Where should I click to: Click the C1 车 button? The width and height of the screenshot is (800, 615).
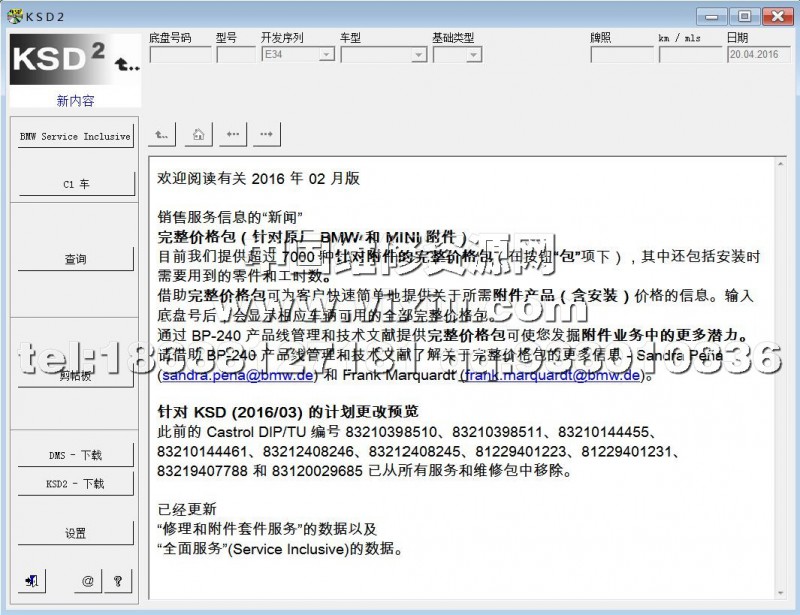click(77, 184)
